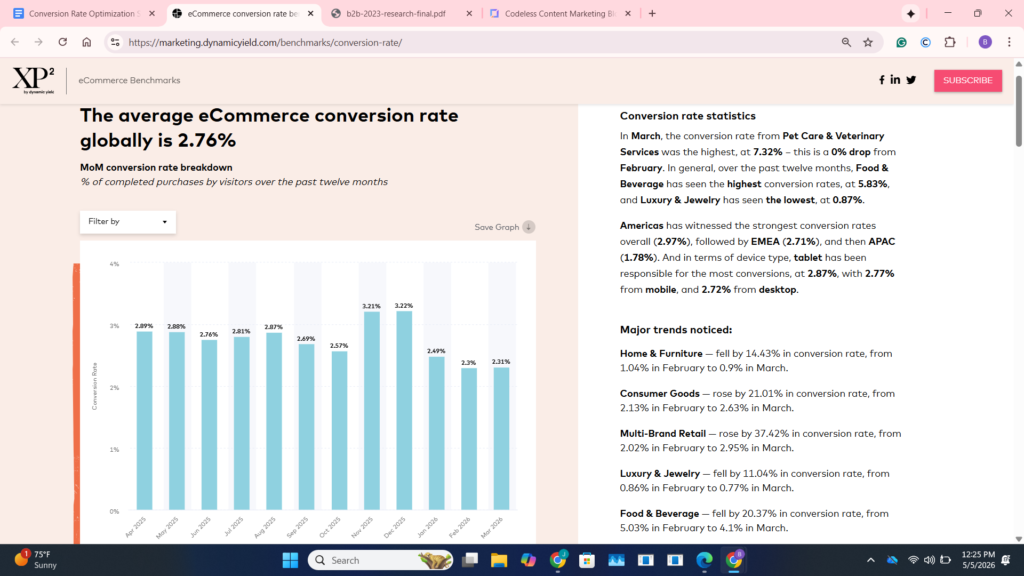Open Microsoft Store from taskbar
This screenshot has height=576, width=1024.
pos(586,560)
